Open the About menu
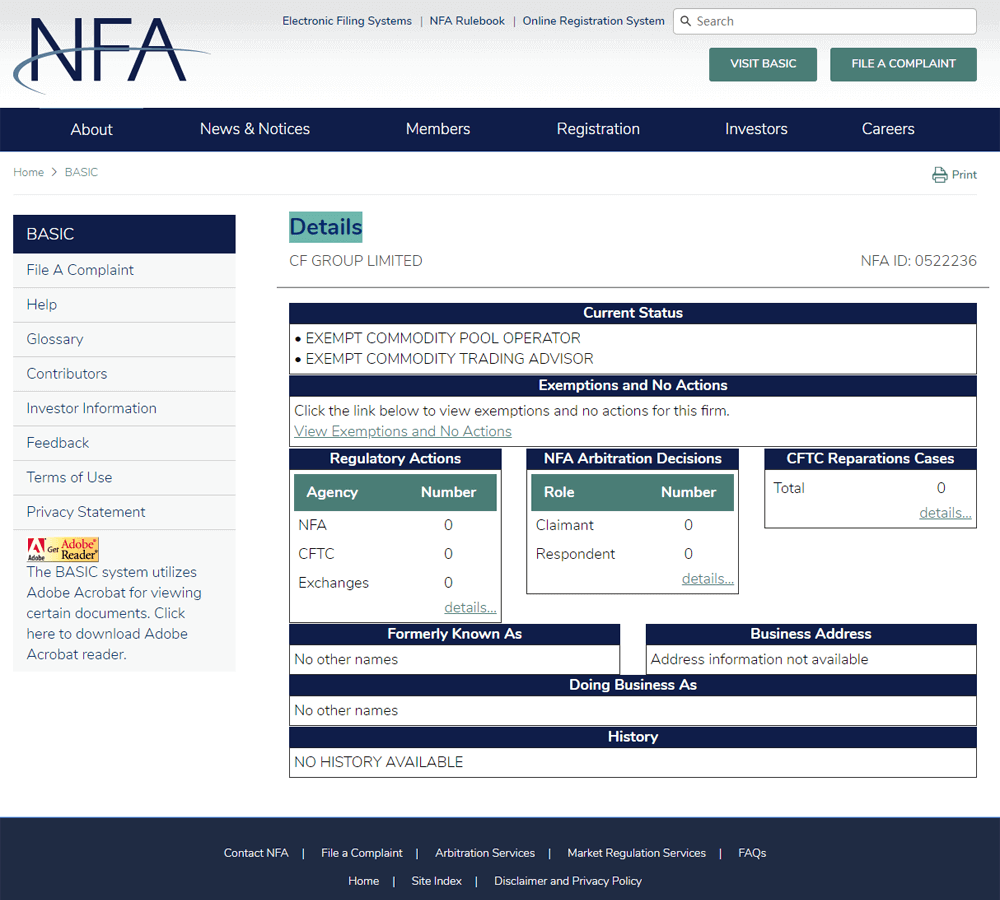This screenshot has width=1000, height=900. click(x=91, y=129)
